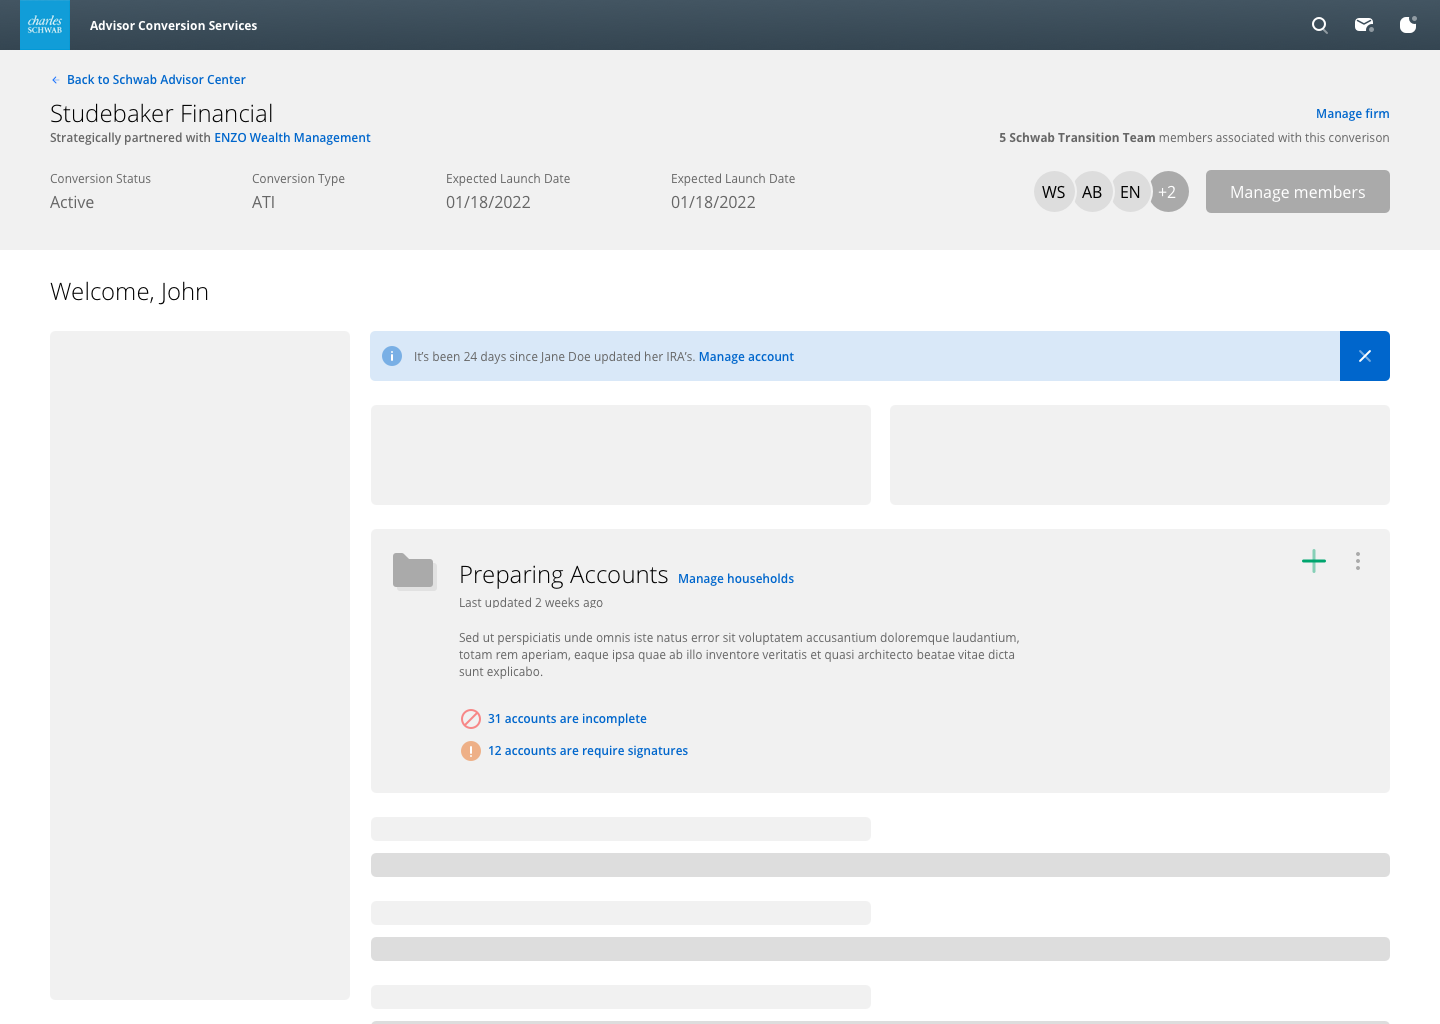
Task: Open the messages envelope icon
Action: 1363,25
